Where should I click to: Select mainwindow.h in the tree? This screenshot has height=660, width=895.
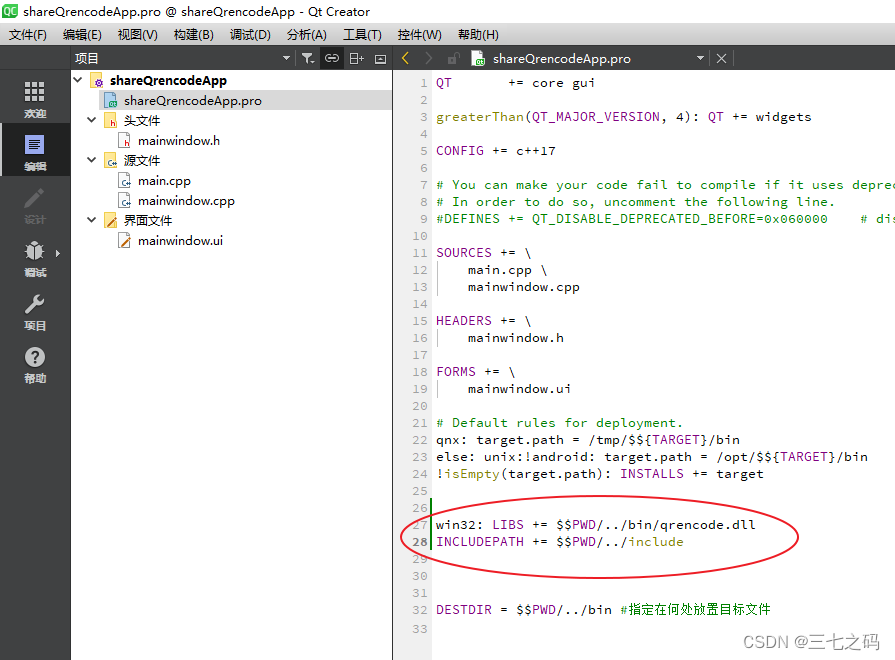pyautogui.click(x=179, y=140)
